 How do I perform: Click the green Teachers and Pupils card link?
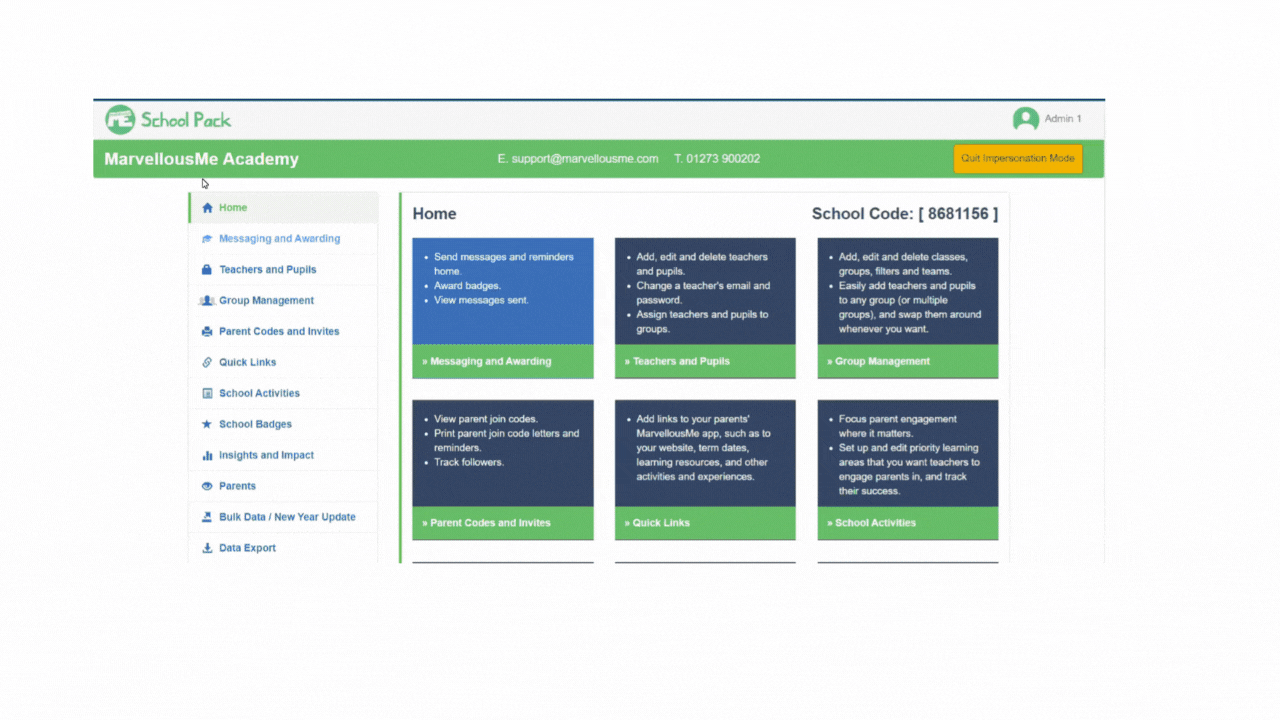pos(705,362)
